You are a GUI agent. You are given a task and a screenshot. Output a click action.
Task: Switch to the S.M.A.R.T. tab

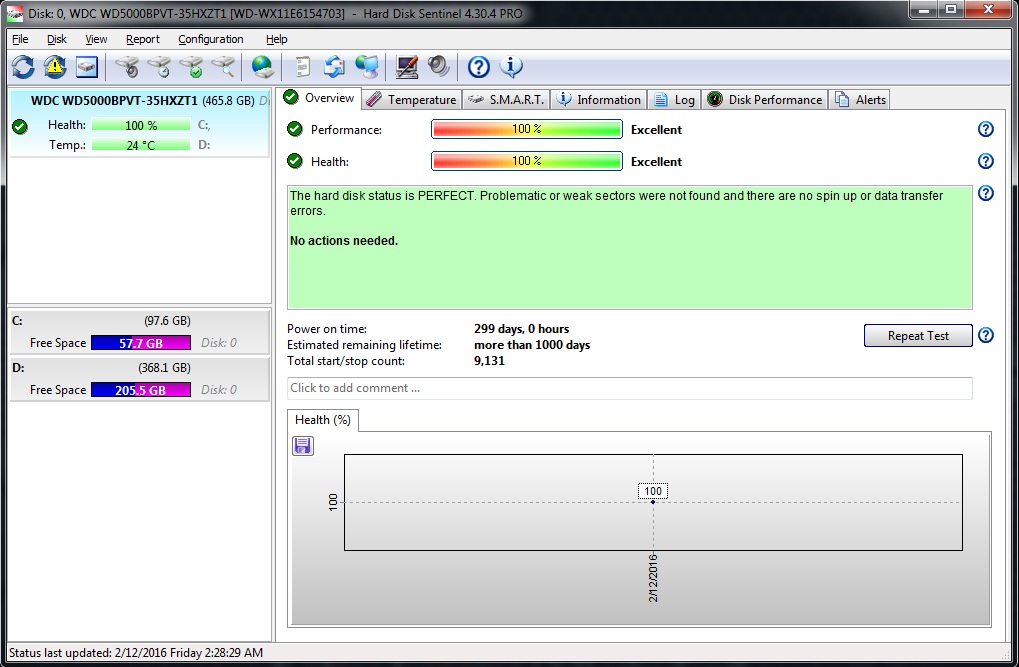click(507, 99)
